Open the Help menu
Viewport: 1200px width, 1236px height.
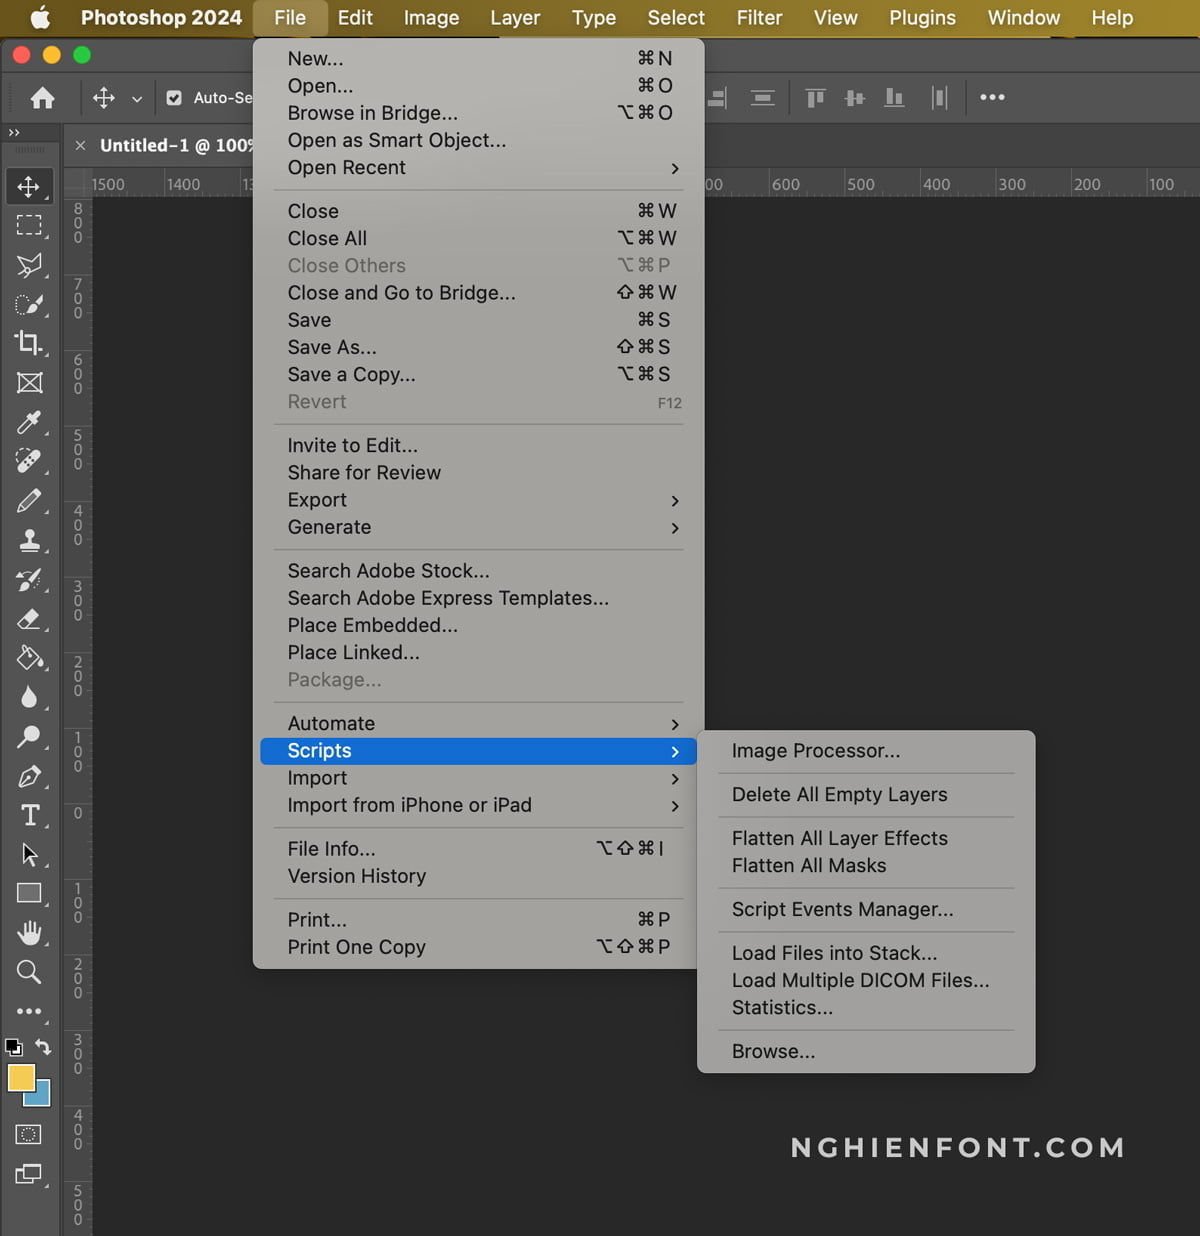1112,18
